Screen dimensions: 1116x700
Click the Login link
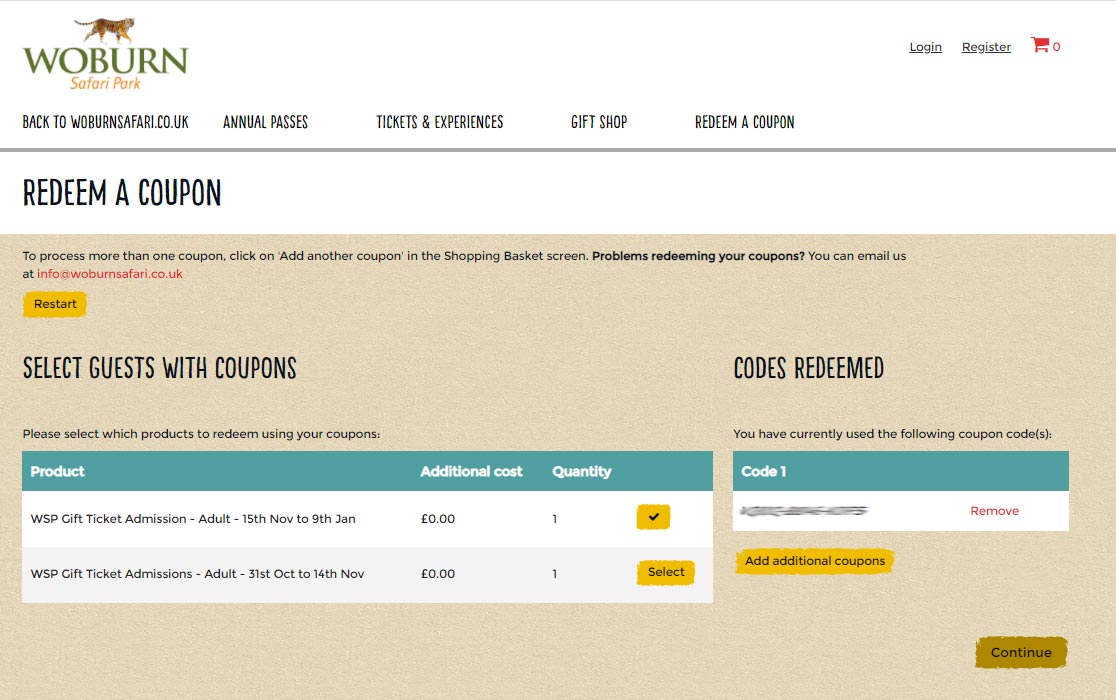(925, 47)
